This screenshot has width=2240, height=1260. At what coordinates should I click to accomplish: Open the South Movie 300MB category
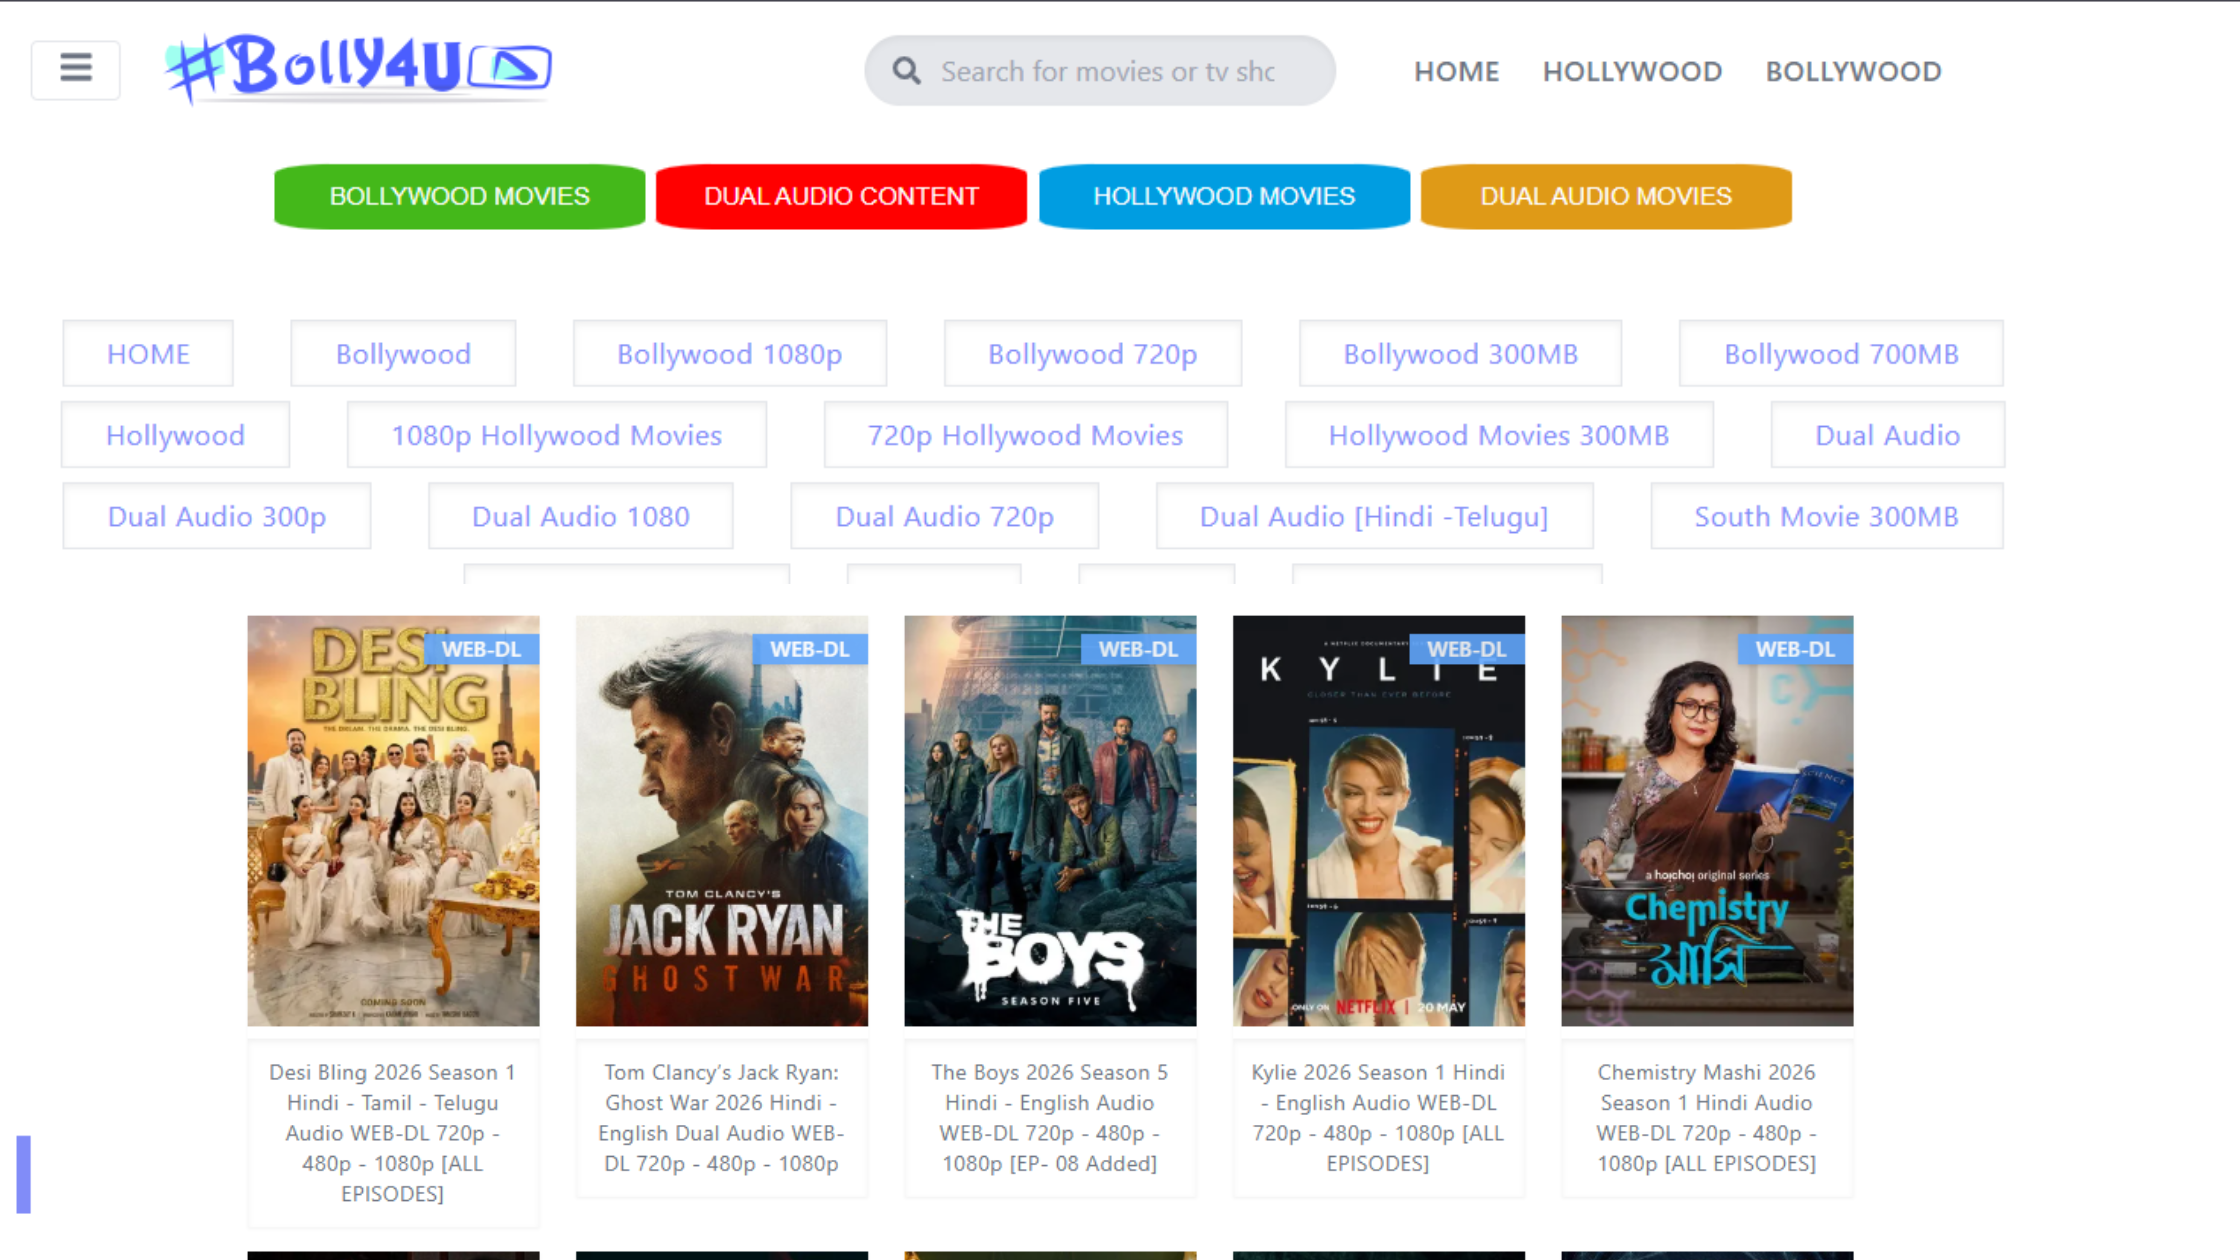point(1827,516)
